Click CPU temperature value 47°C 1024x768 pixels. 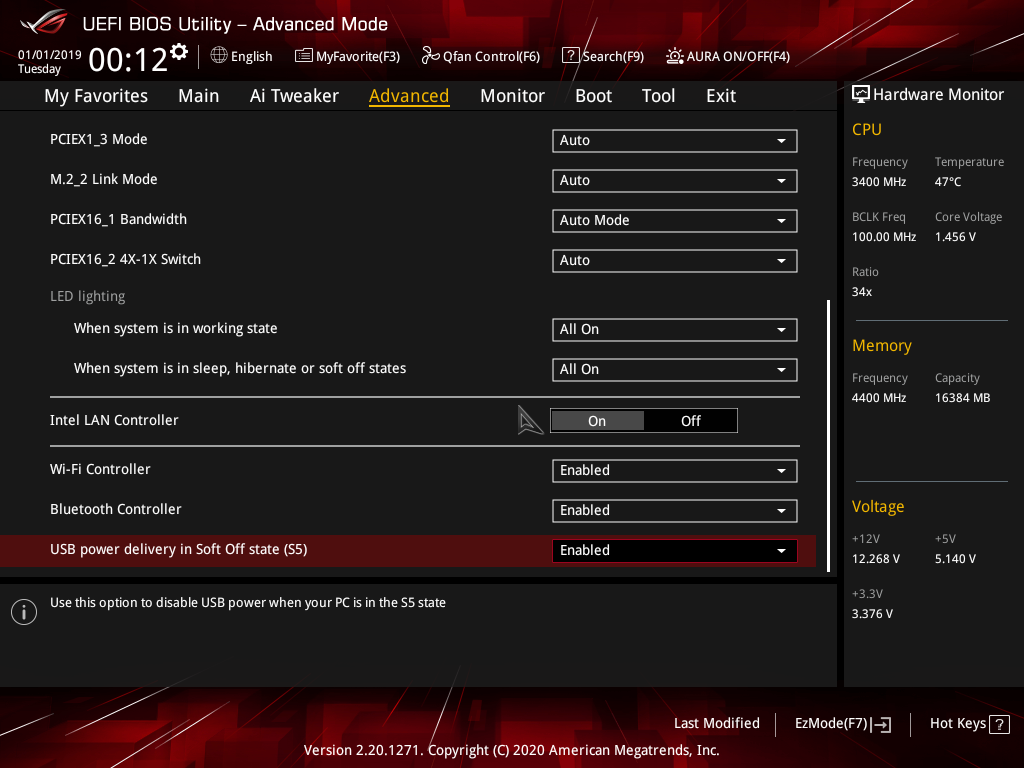pyautogui.click(x=948, y=182)
